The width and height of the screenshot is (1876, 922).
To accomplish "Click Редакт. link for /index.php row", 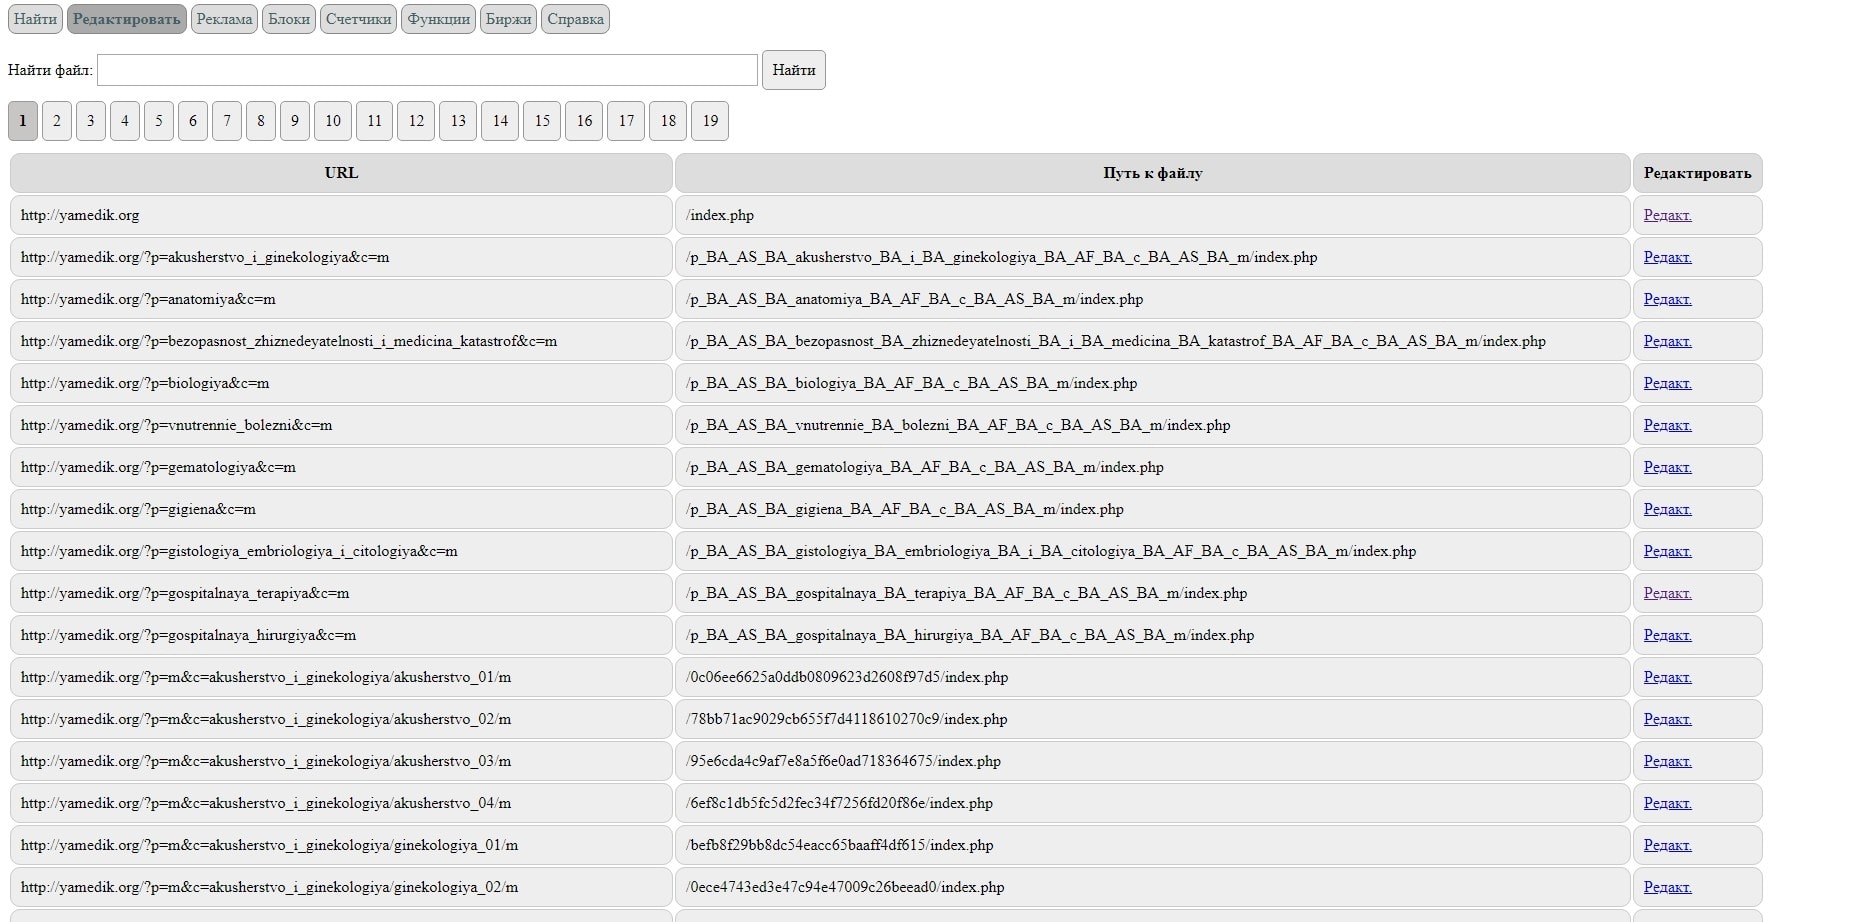I will pyautogui.click(x=1667, y=215).
